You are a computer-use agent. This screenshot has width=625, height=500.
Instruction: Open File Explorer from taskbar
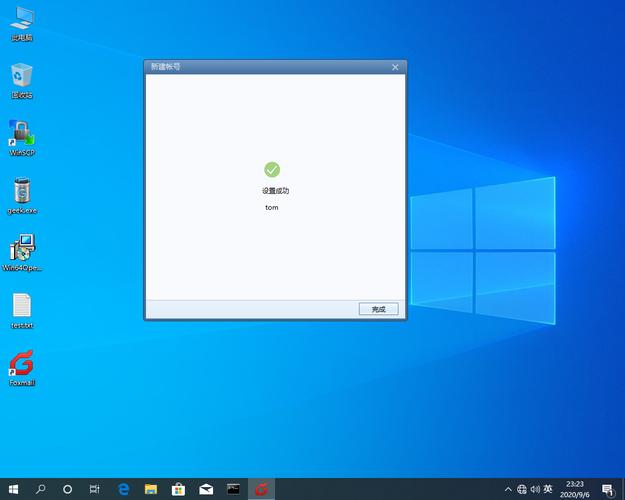pos(151,489)
